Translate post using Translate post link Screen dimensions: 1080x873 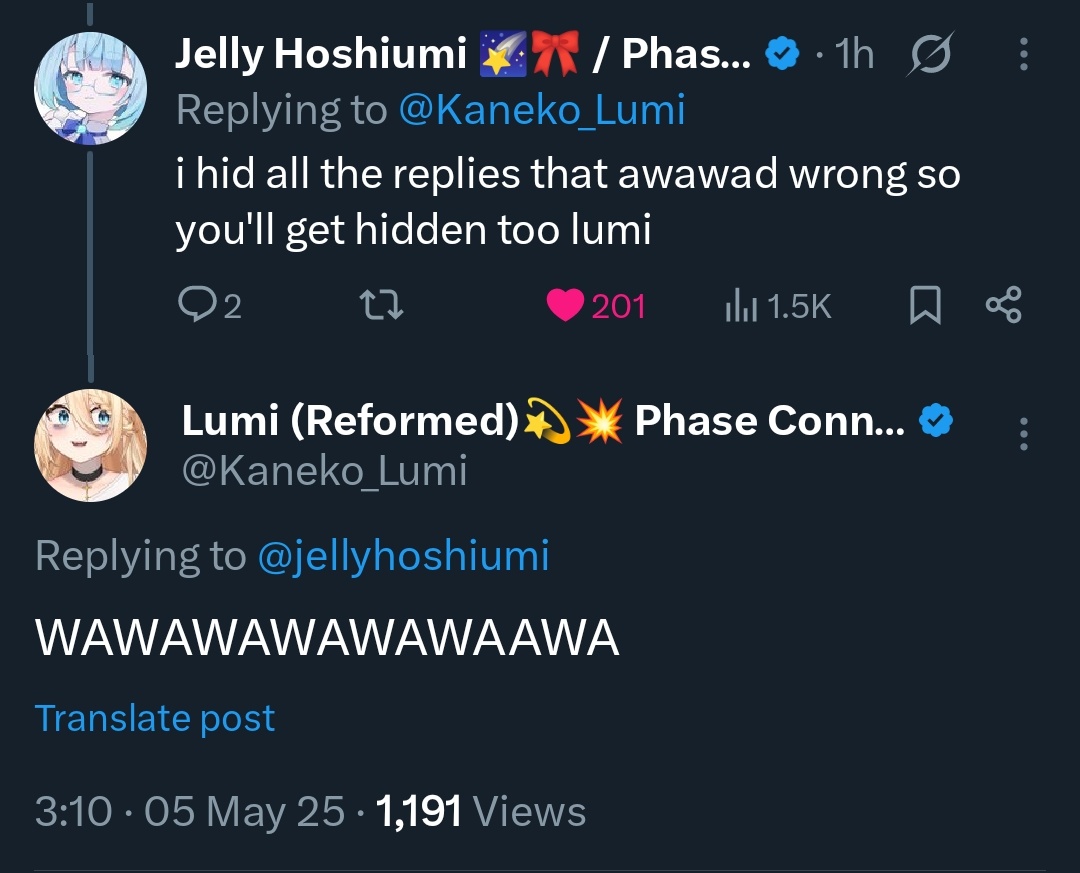(155, 718)
